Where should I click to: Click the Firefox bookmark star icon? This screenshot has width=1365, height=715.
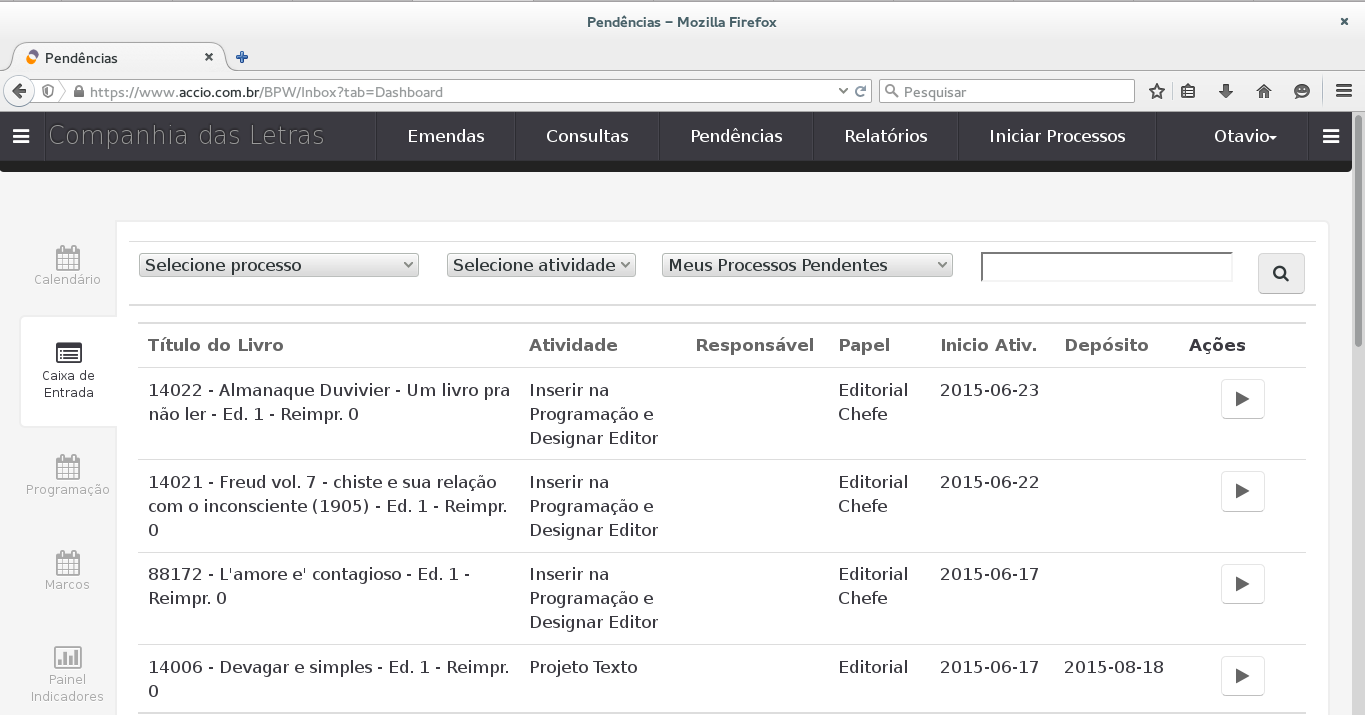1157,92
